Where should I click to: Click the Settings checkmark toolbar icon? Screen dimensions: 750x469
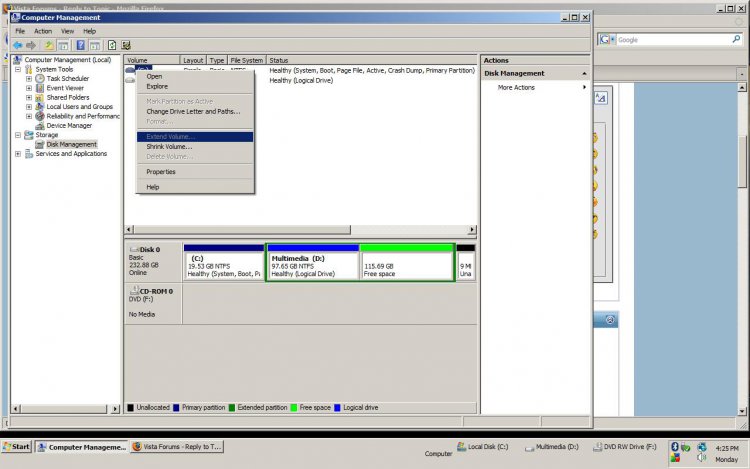point(126,45)
